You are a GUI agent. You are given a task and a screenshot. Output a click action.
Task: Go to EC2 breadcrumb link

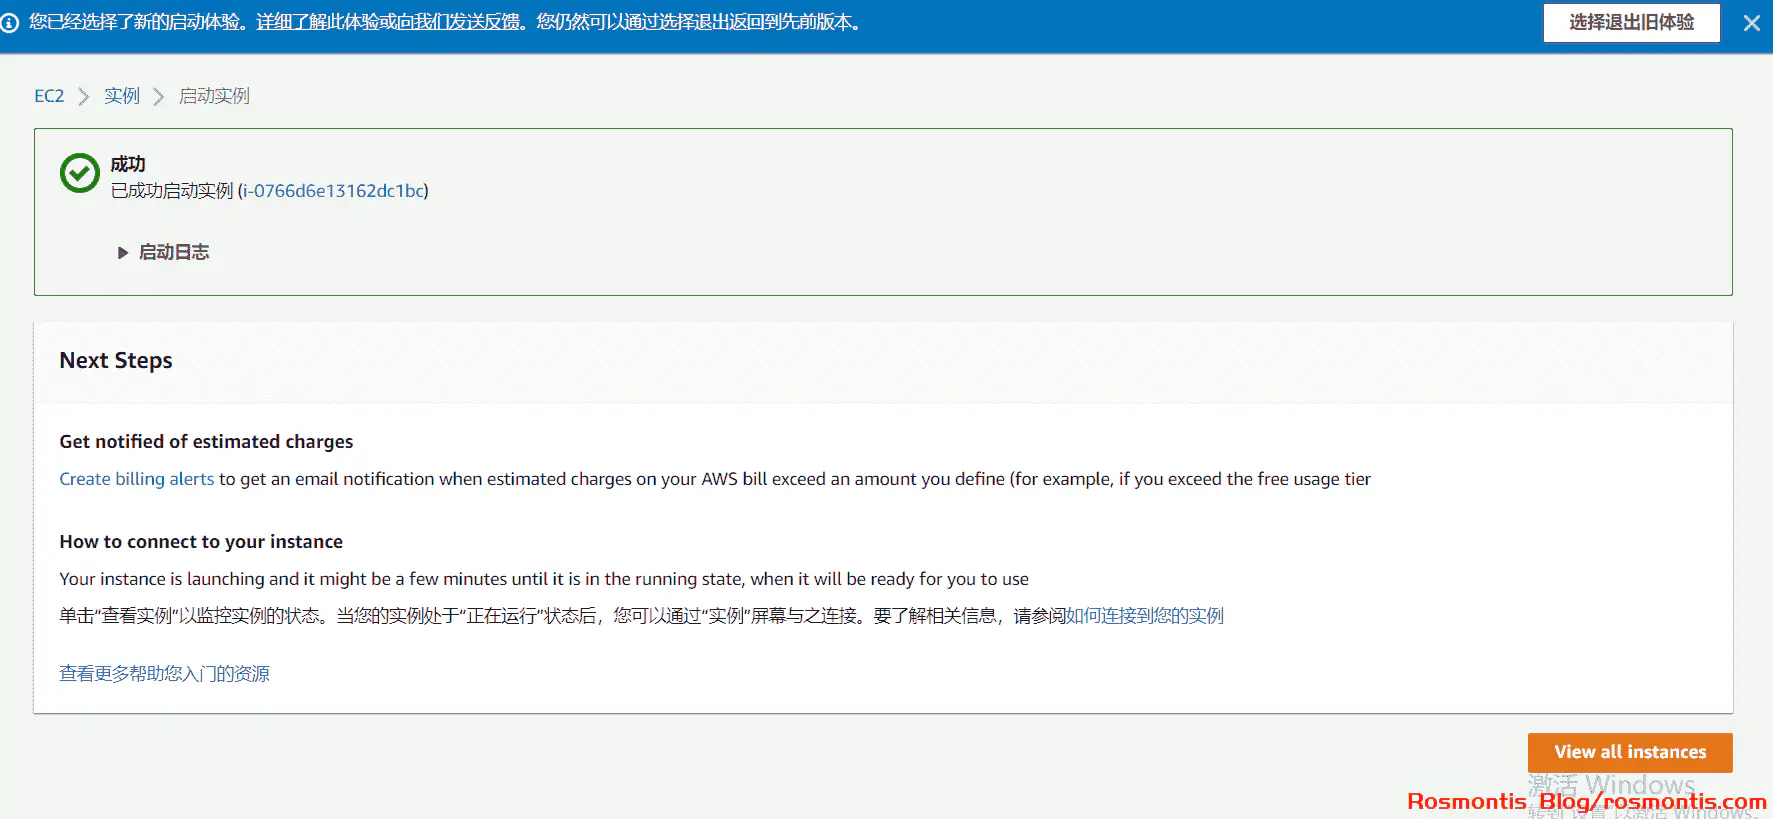(x=49, y=96)
